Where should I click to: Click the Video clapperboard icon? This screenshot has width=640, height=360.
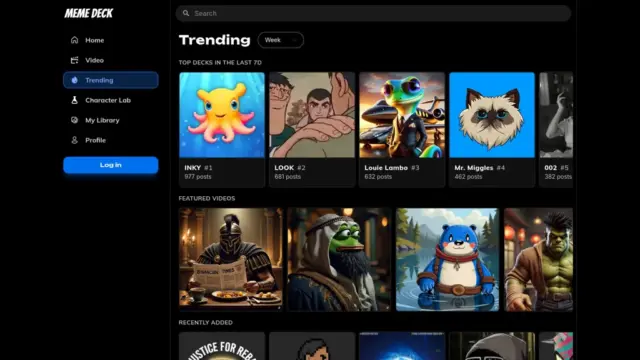(74, 60)
